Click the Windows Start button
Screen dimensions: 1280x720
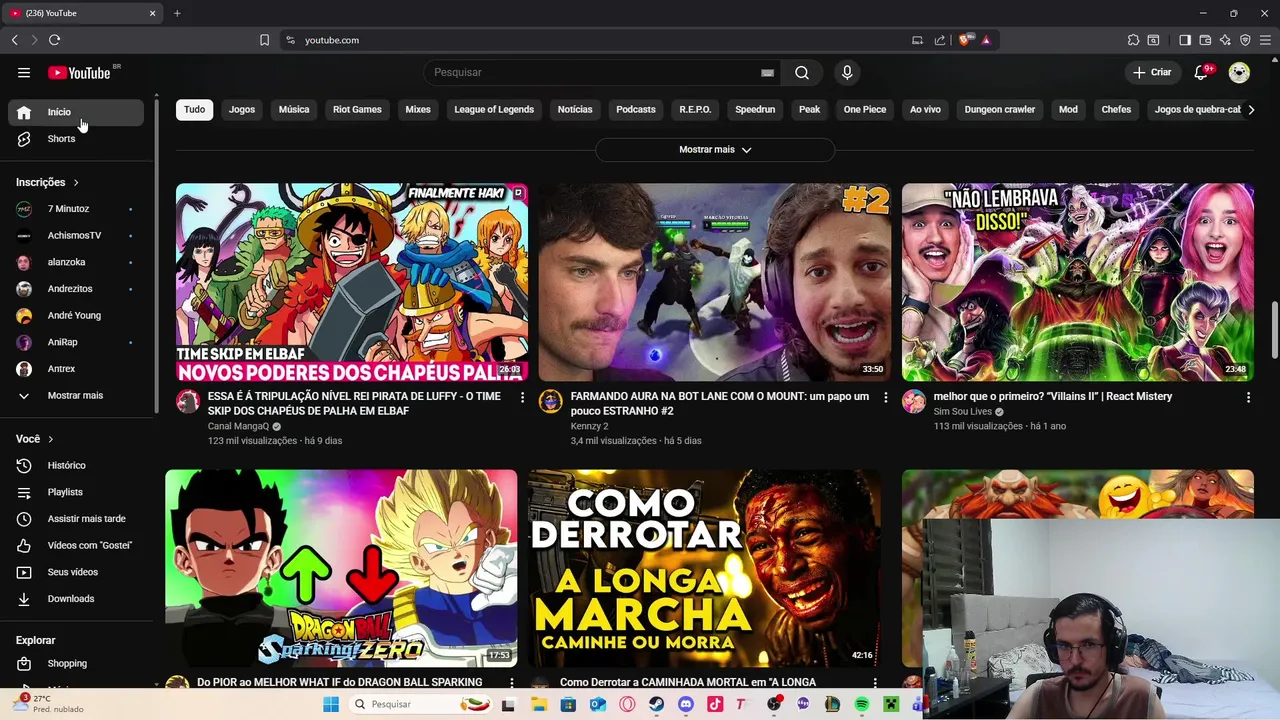[x=331, y=704]
